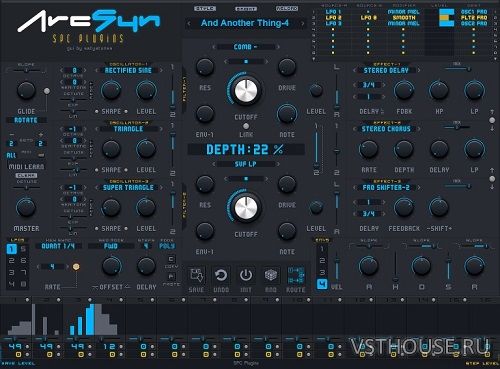Click the LFO copy (C) icon
Image resolution: width=500 pixels, height=369 pixels.
tap(171, 259)
